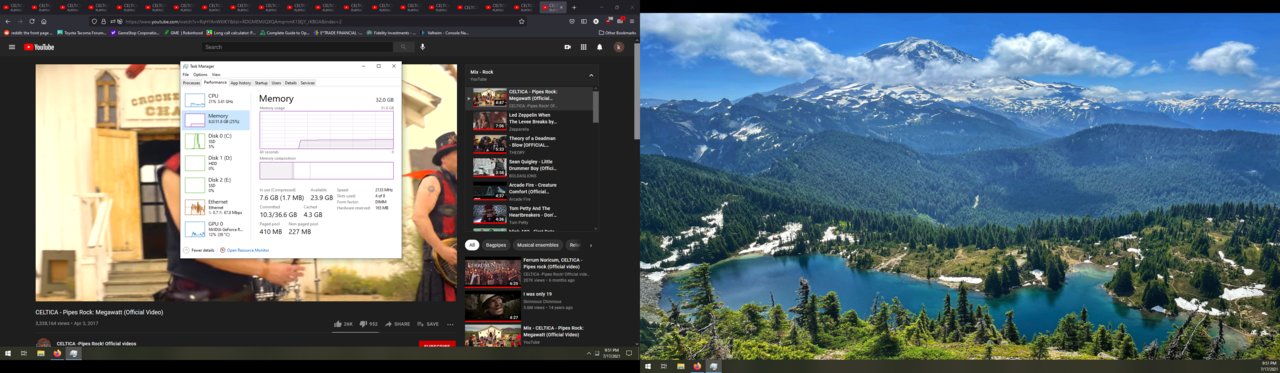Collapse the Mix - Rock playlist panel

coord(591,75)
